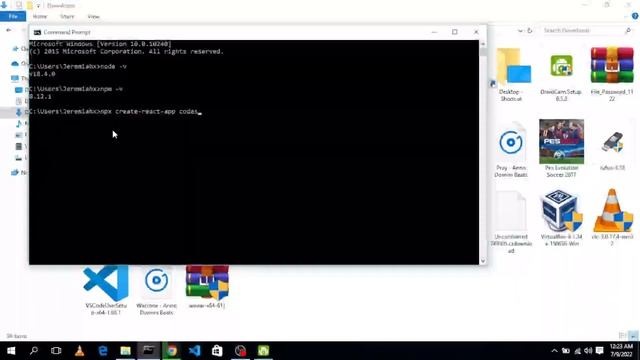
Task: Click the Command Prompt scrollbar down arrow
Action: (x=483, y=261)
